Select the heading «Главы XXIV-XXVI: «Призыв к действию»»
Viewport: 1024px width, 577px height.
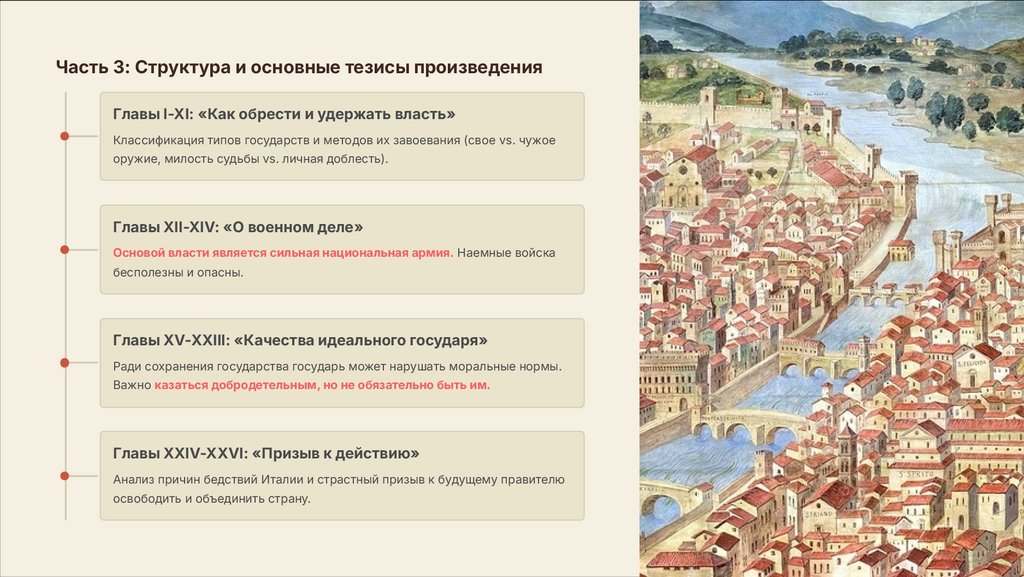pyautogui.click(x=266, y=453)
